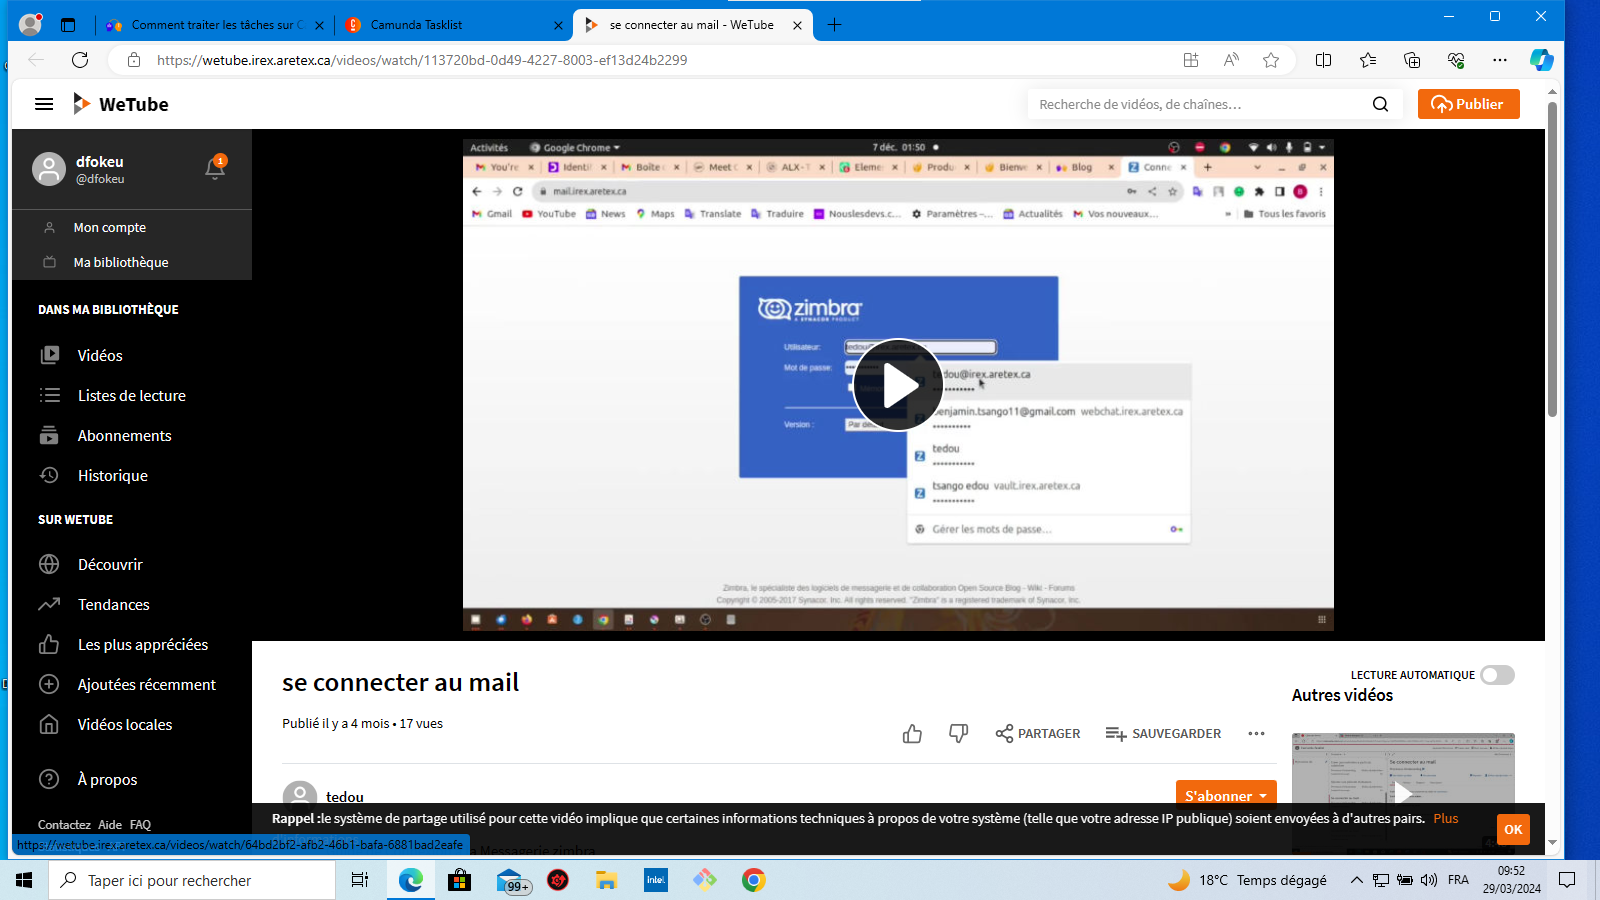Open S'abonner dropdown button
This screenshot has height=900, width=1600.
(1226, 796)
